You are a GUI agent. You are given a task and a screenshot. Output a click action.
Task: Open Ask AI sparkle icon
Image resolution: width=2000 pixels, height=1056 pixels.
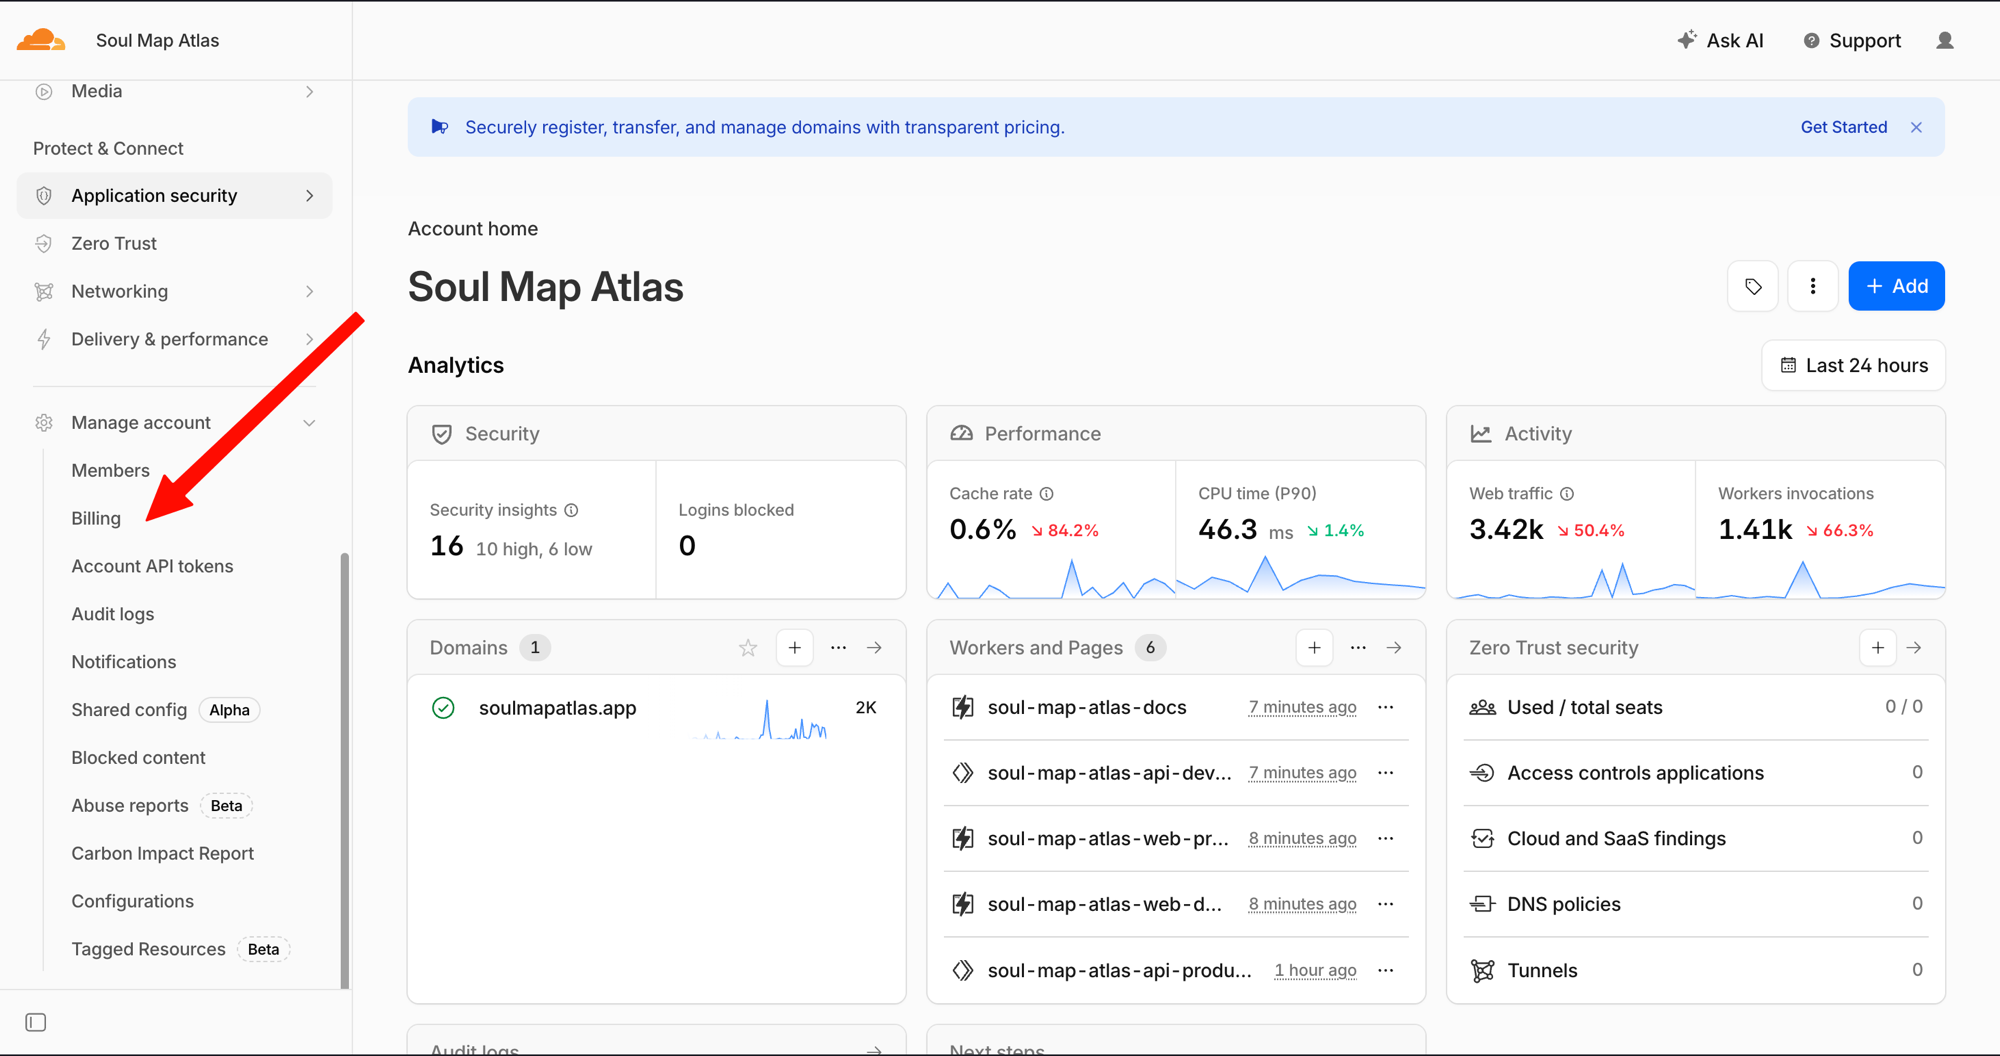1687,40
